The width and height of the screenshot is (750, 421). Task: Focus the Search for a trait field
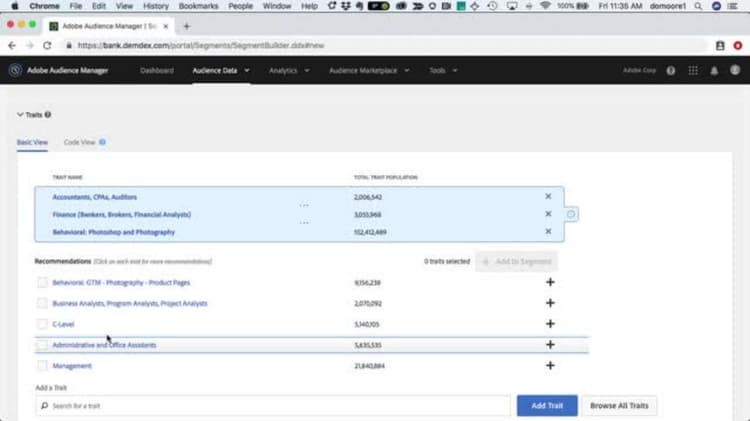point(273,406)
